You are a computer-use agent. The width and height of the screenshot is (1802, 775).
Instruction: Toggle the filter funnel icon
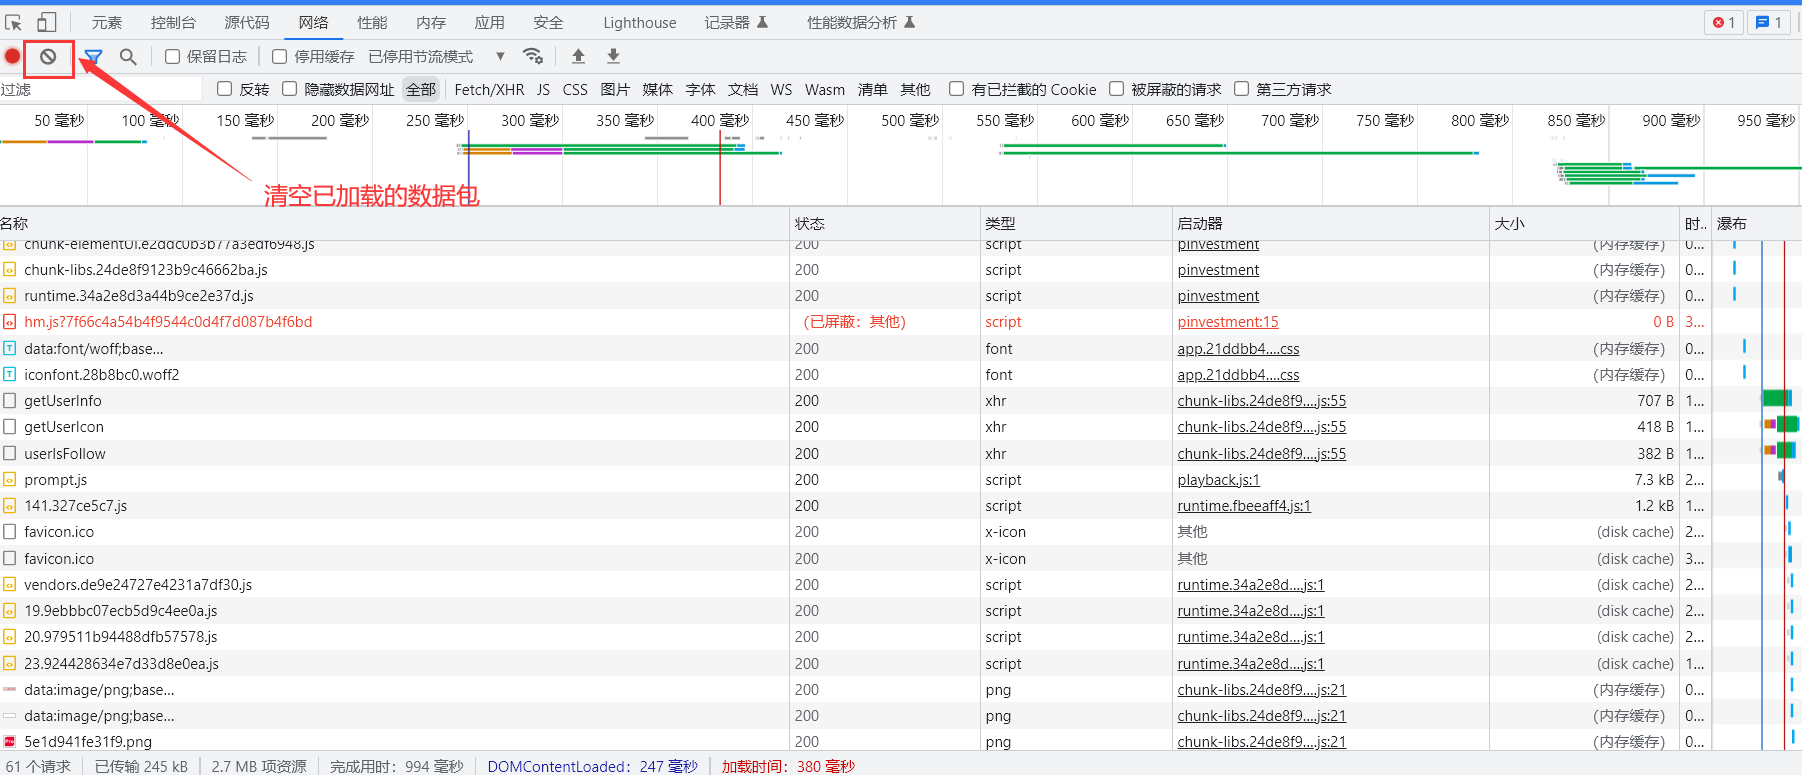93,57
